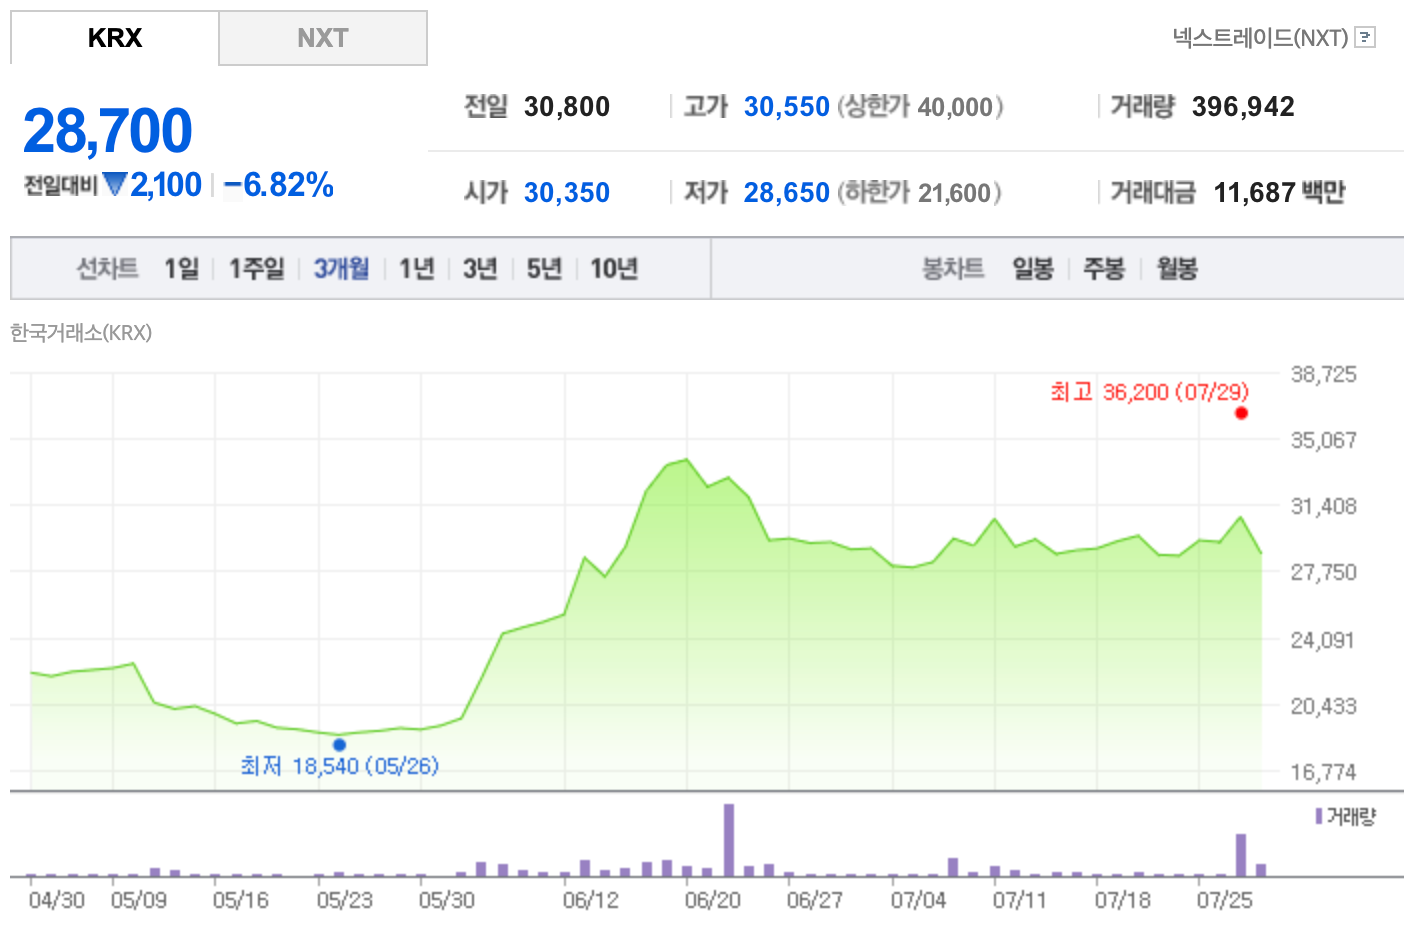
Task: Switch to the NXT tab
Action: [x=322, y=38]
